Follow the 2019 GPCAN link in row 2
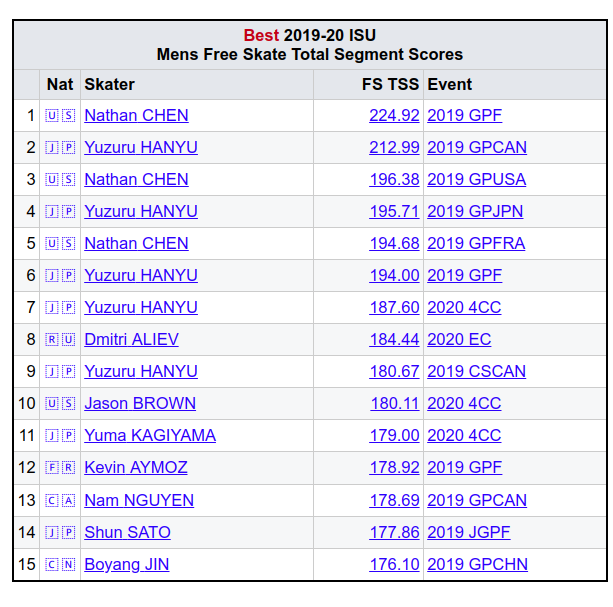The height and width of the screenshot is (607, 613). tap(477, 148)
